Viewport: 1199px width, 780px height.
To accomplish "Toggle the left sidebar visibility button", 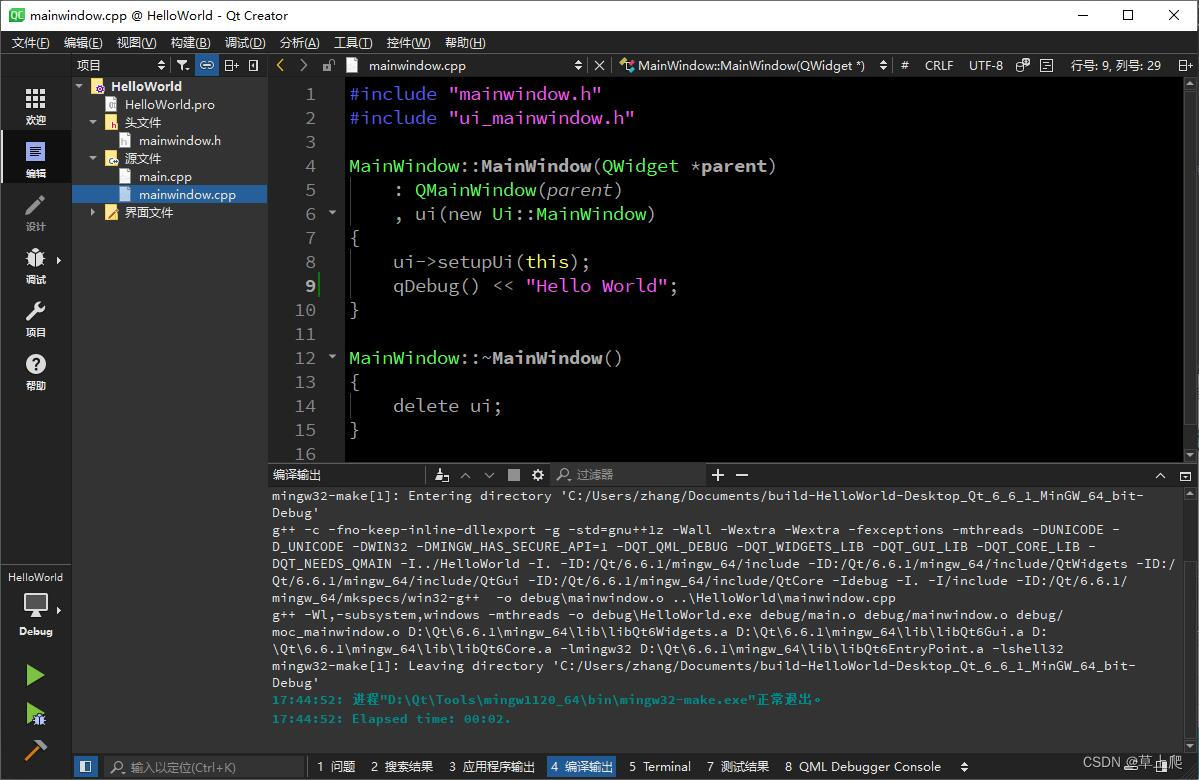I will (x=86, y=766).
